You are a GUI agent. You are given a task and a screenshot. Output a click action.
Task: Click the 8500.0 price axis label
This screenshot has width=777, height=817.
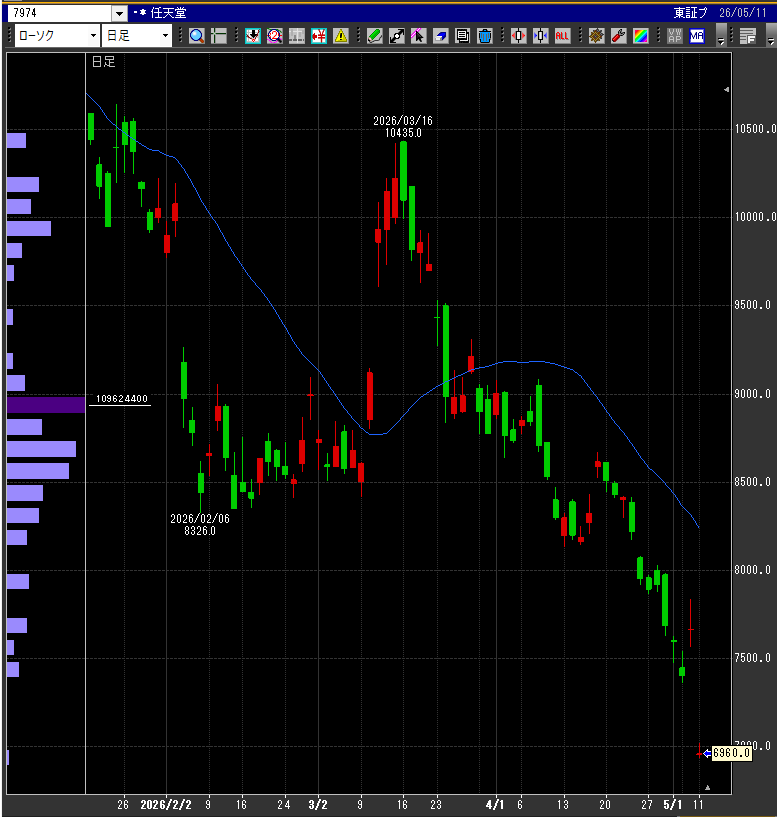tap(753, 482)
